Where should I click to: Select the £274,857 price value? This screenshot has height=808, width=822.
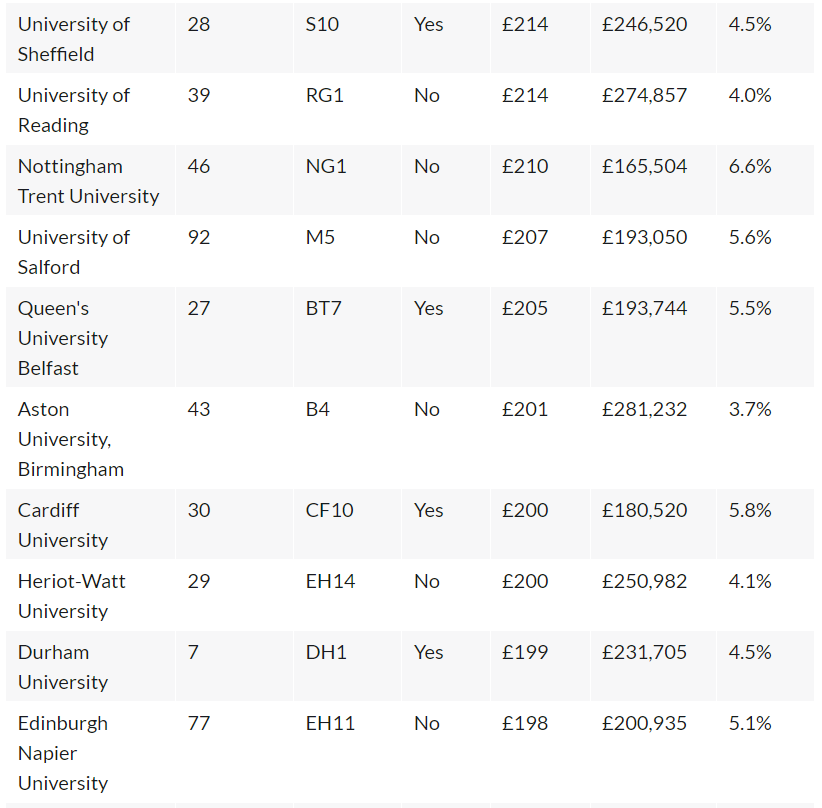click(644, 95)
